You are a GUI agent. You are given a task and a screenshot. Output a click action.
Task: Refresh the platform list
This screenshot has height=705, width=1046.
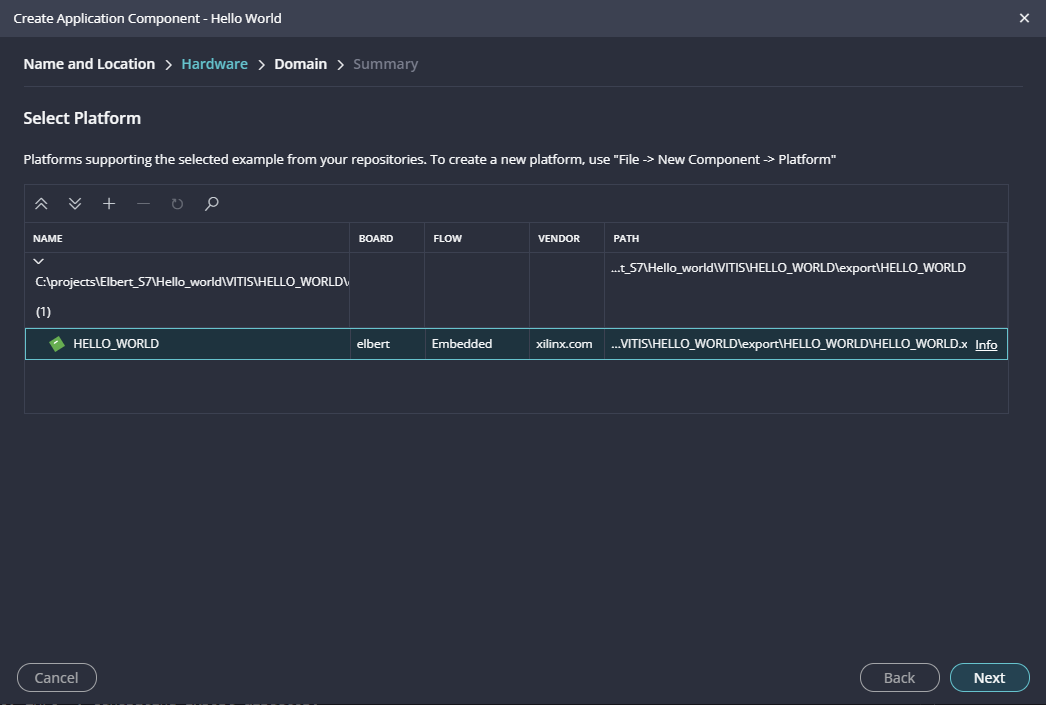[177, 204]
